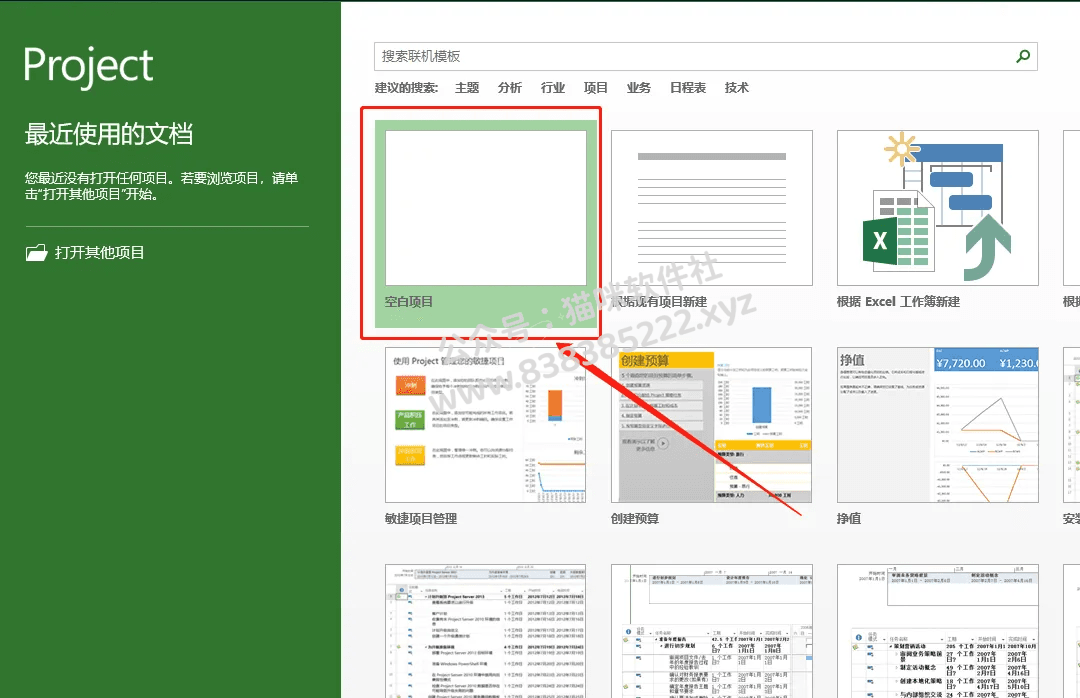Click the open folder icon
The image size is (1080, 698).
click(x=37, y=252)
